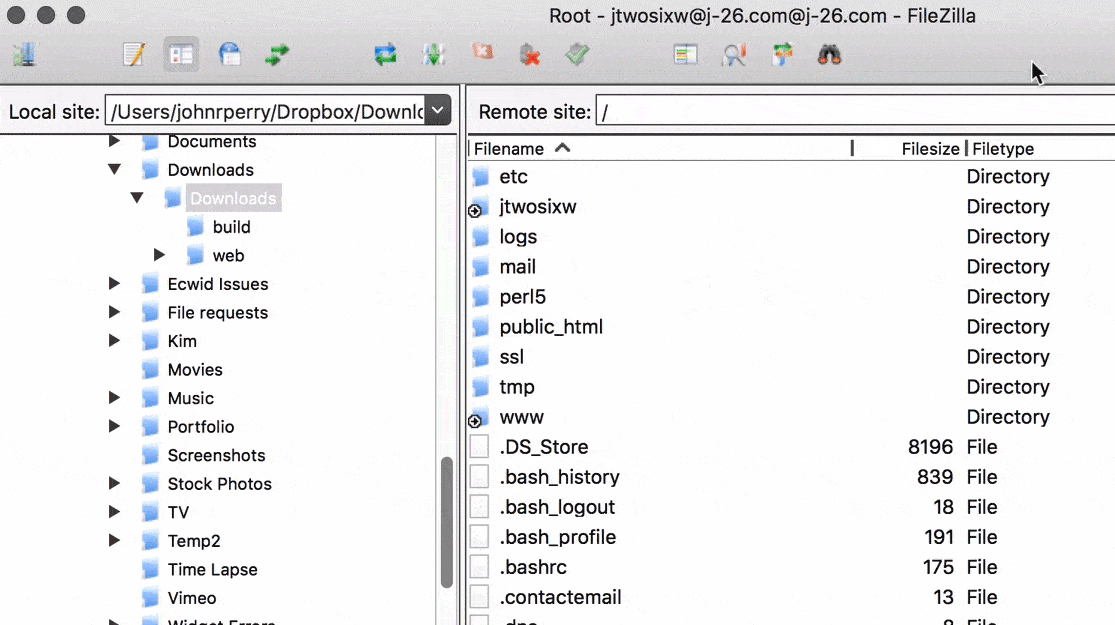Toggle transfer queue display icon
The height and width of the screenshot is (625, 1115).
tap(277, 54)
